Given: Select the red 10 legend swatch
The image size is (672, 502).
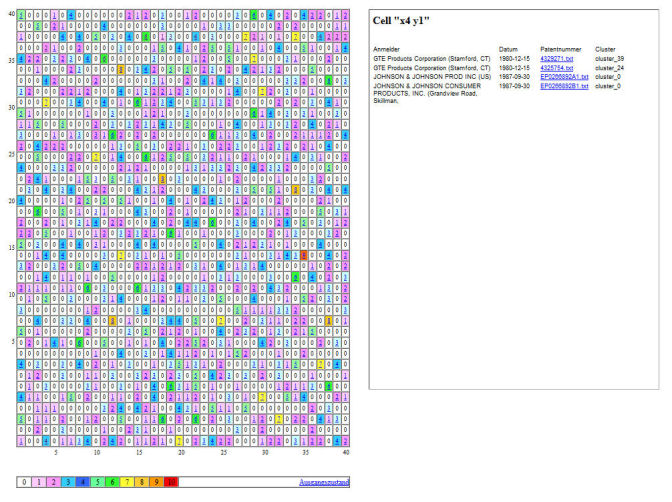Looking at the screenshot, I should pos(171,482).
